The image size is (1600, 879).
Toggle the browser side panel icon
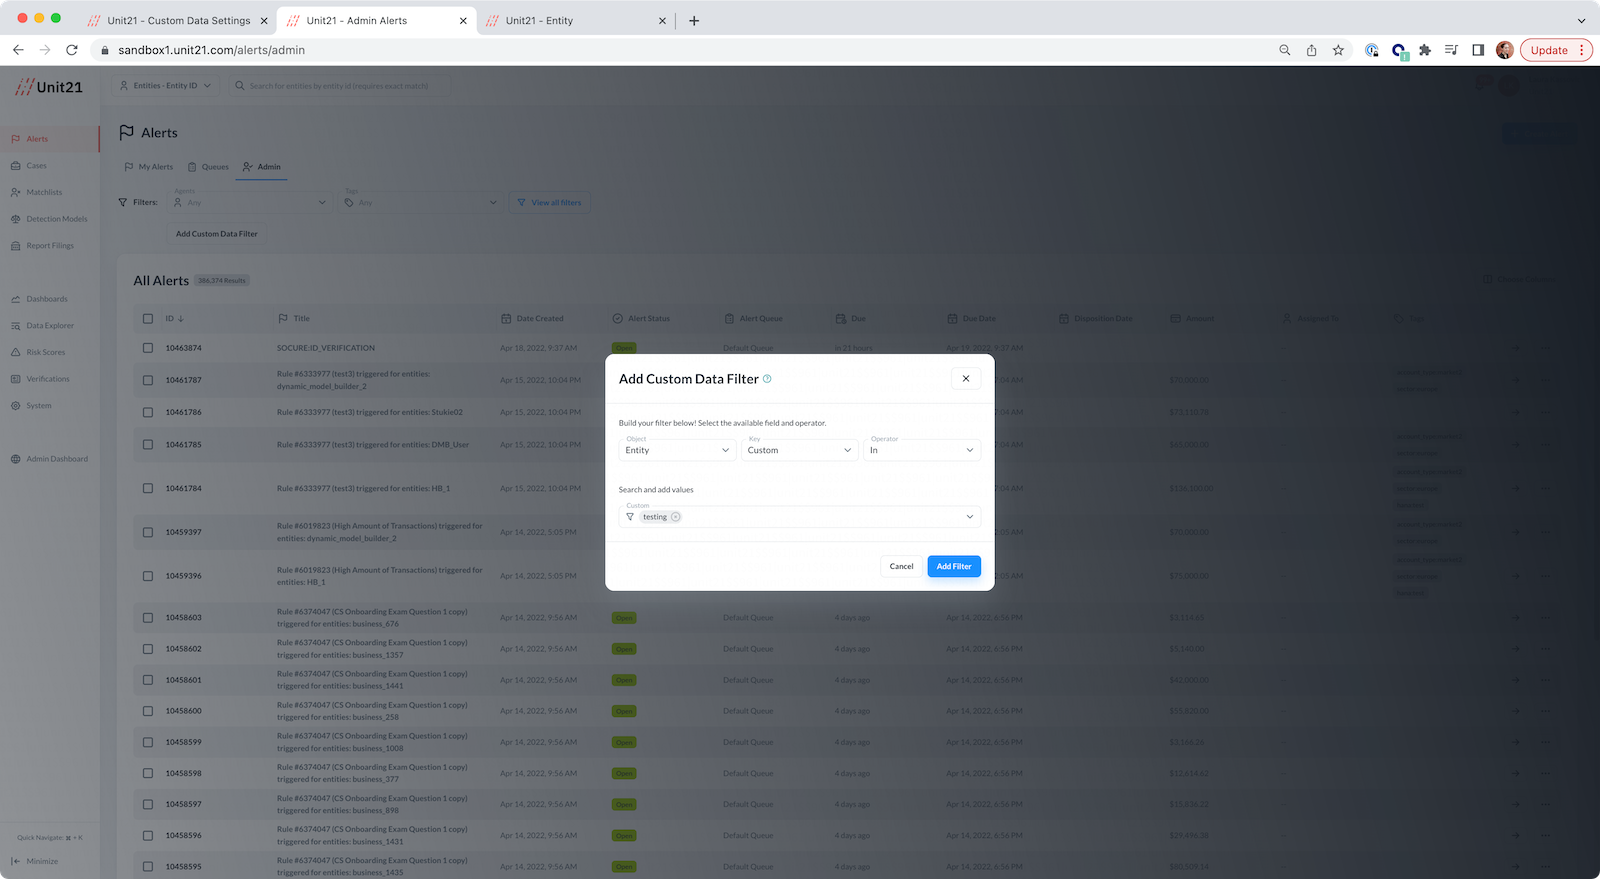point(1478,50)
